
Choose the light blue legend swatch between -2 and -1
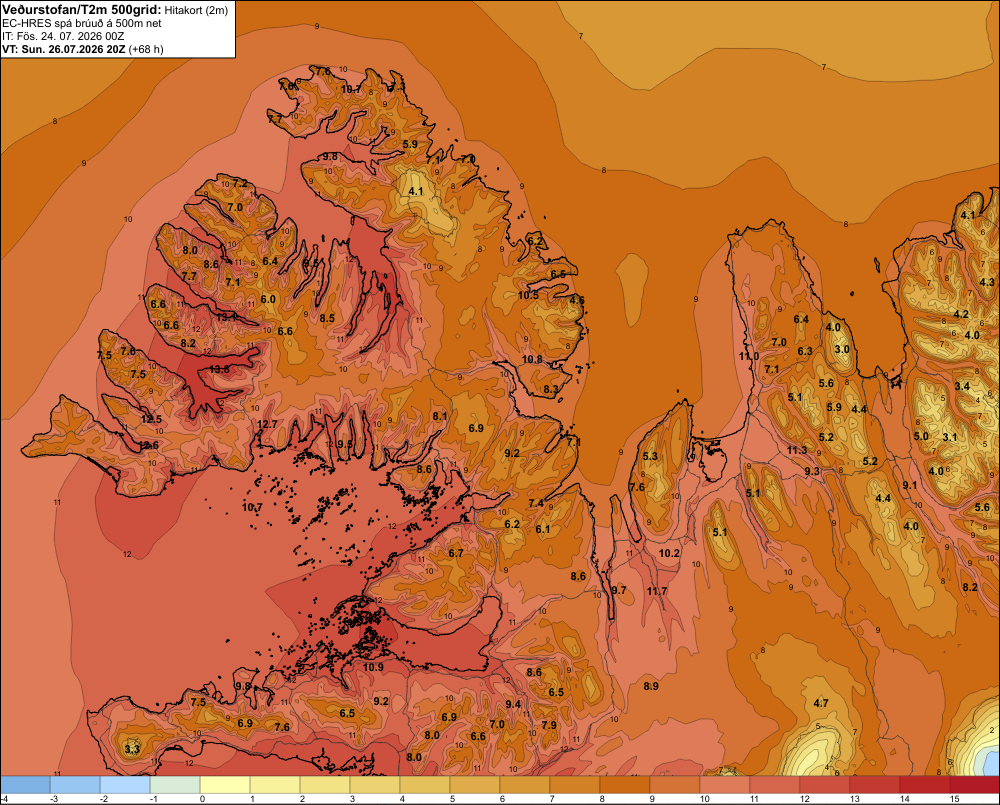click(126, 785)
